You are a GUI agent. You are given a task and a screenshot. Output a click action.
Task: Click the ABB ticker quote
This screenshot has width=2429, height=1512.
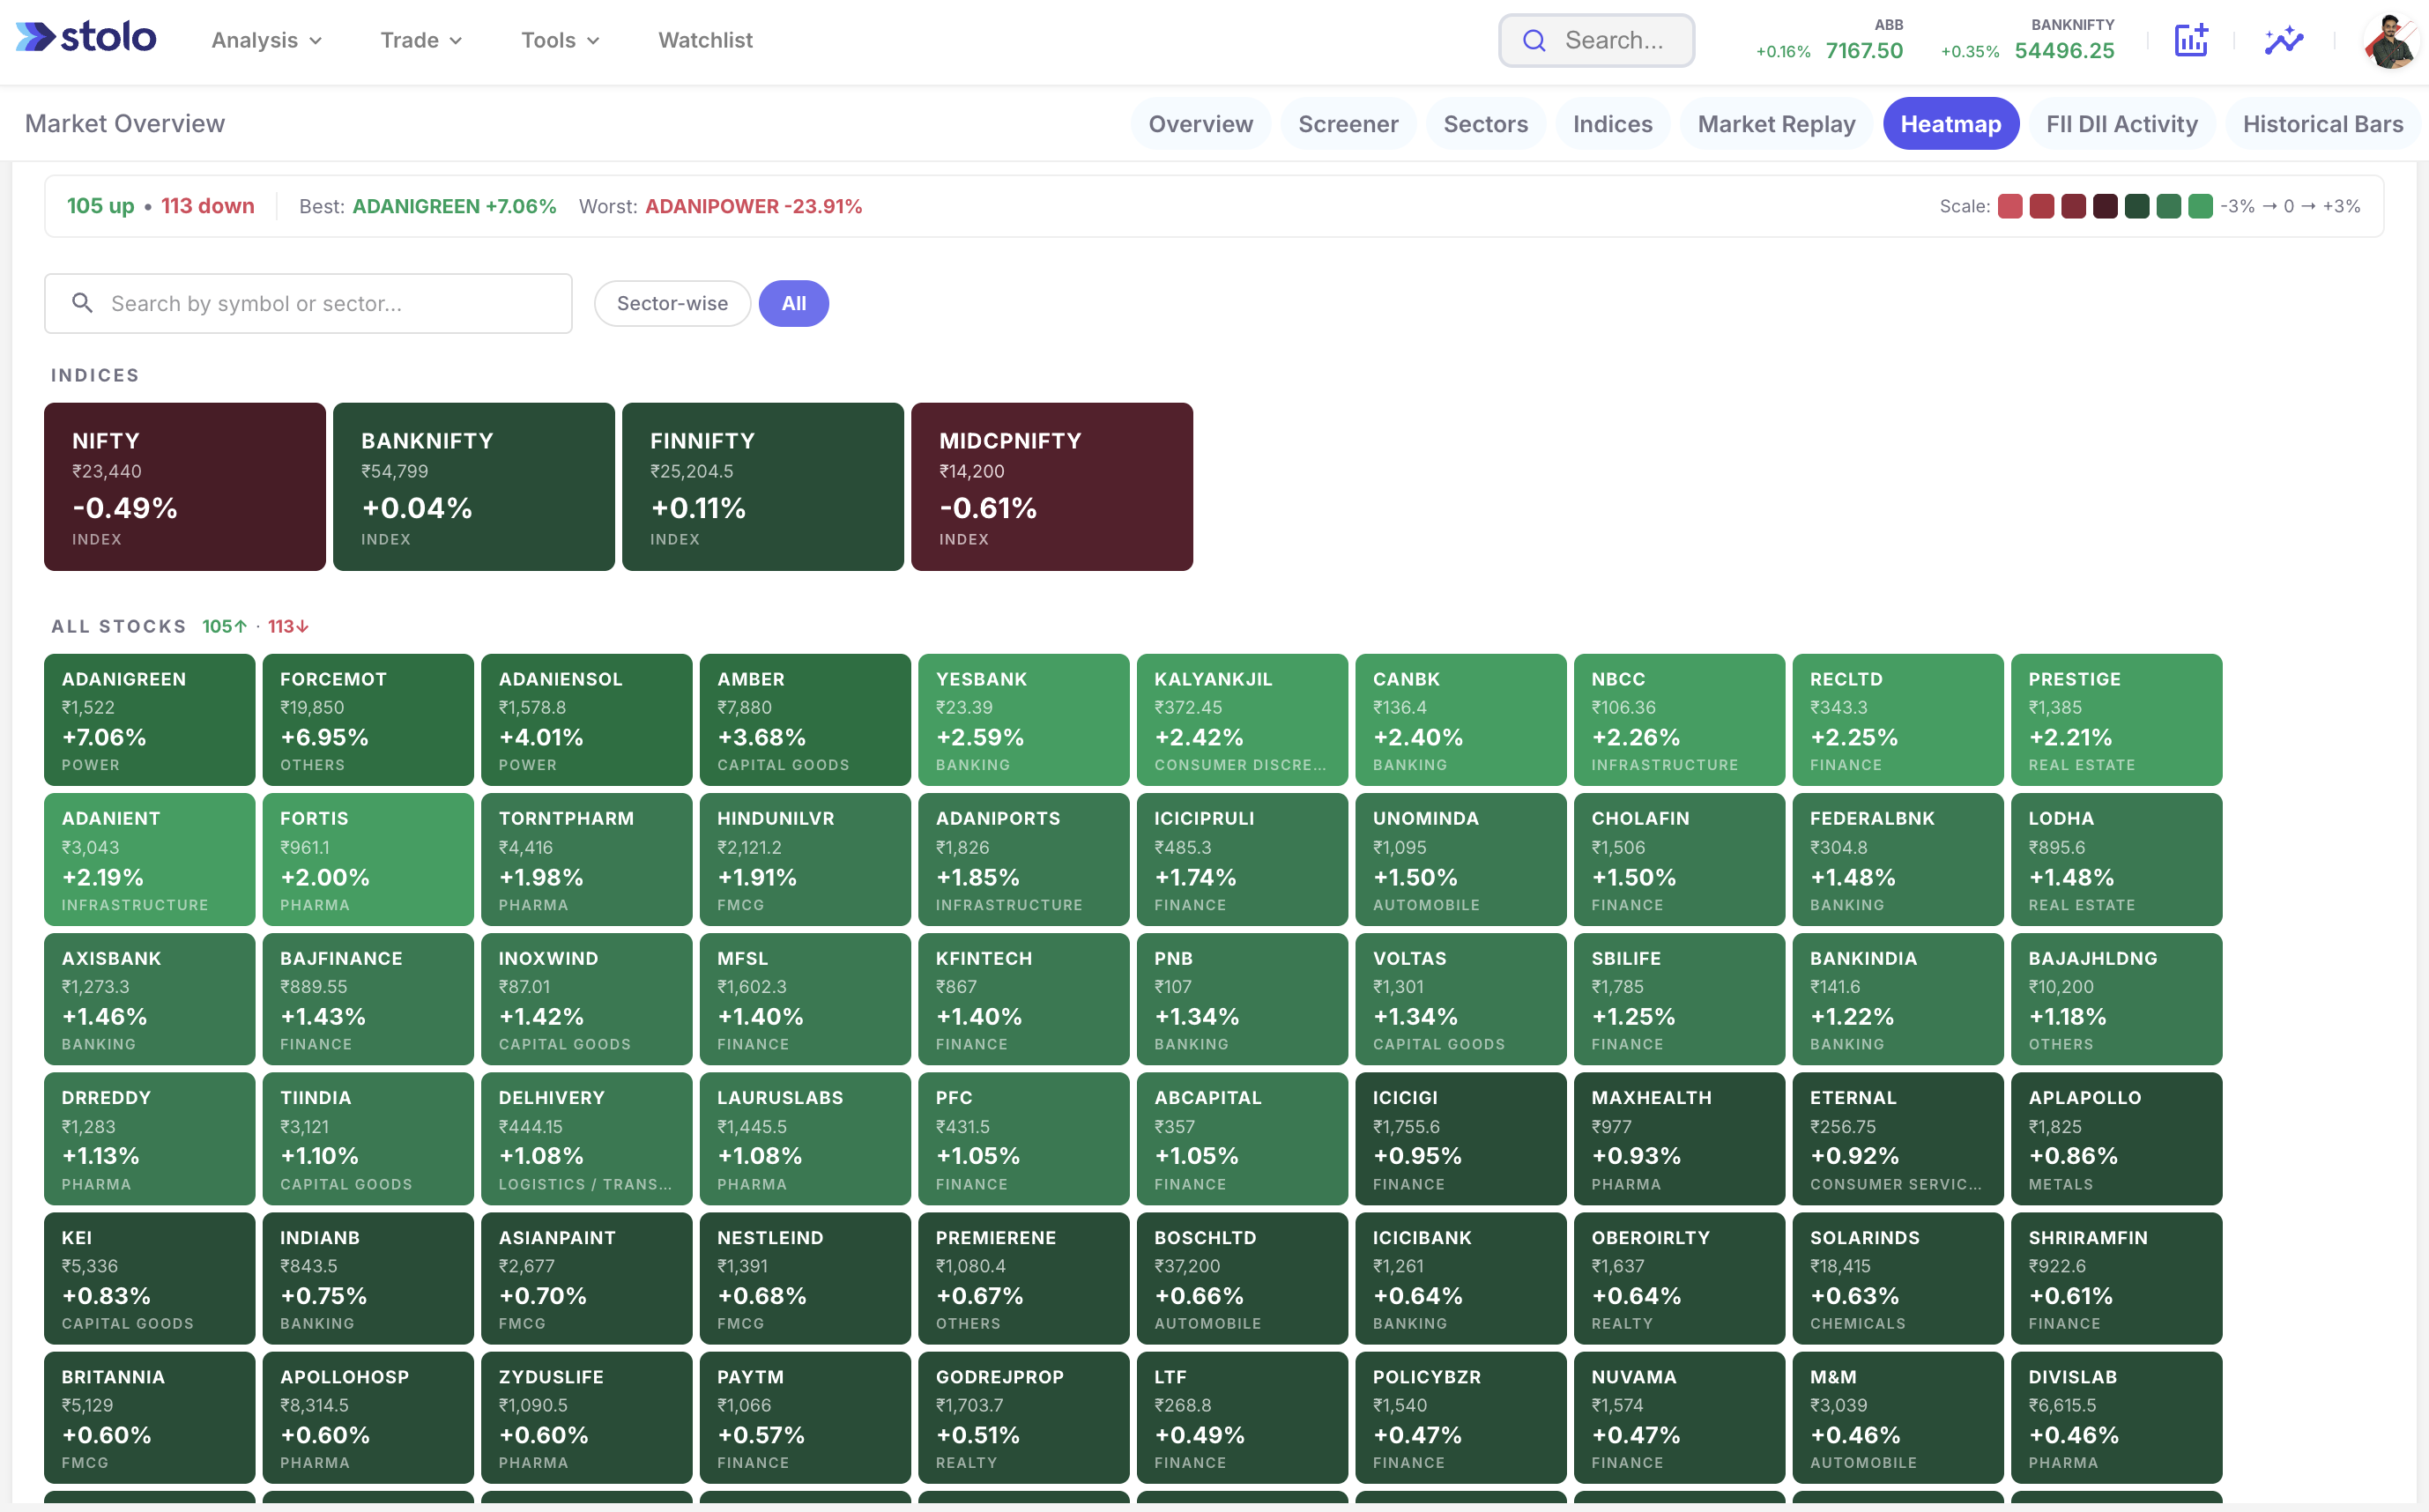click(x=1829, y=40)
